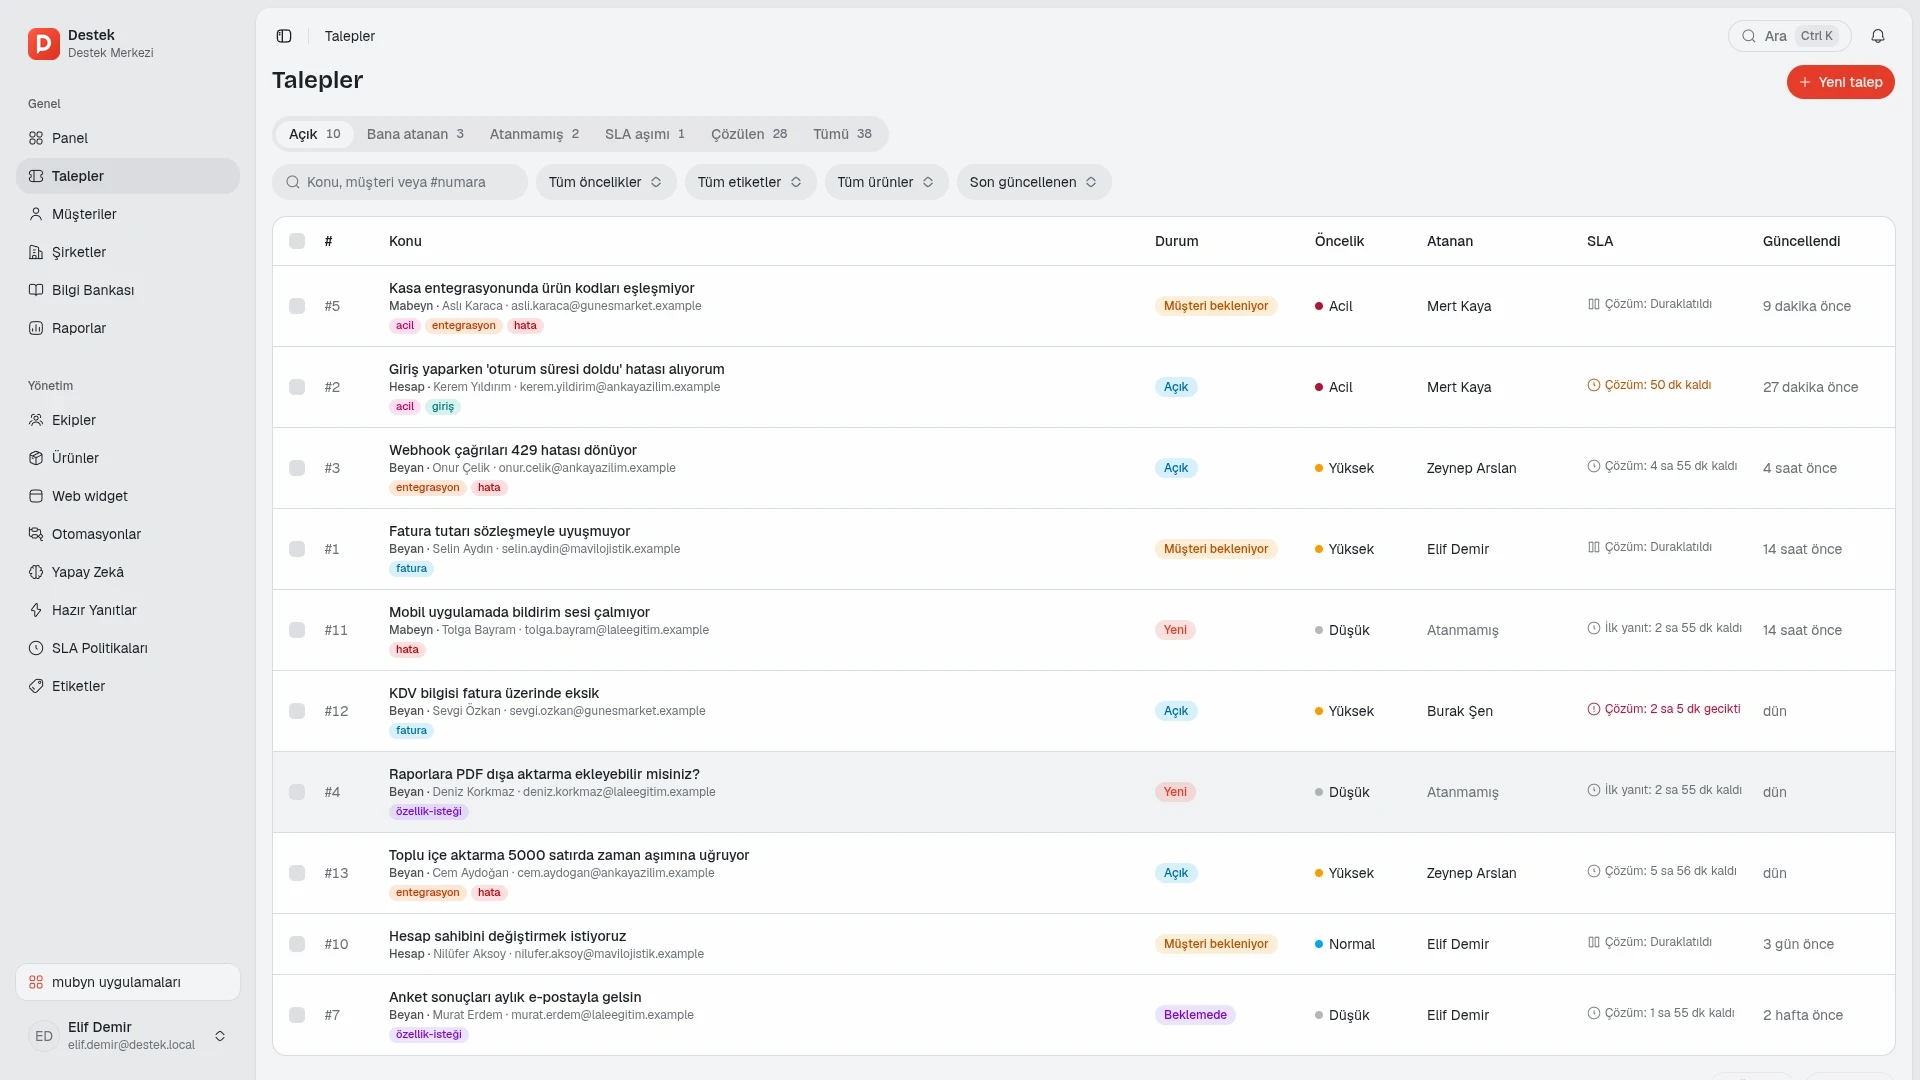Open Otomasyonlar page
1920x1080 pixels.
(x=128, y=534)
